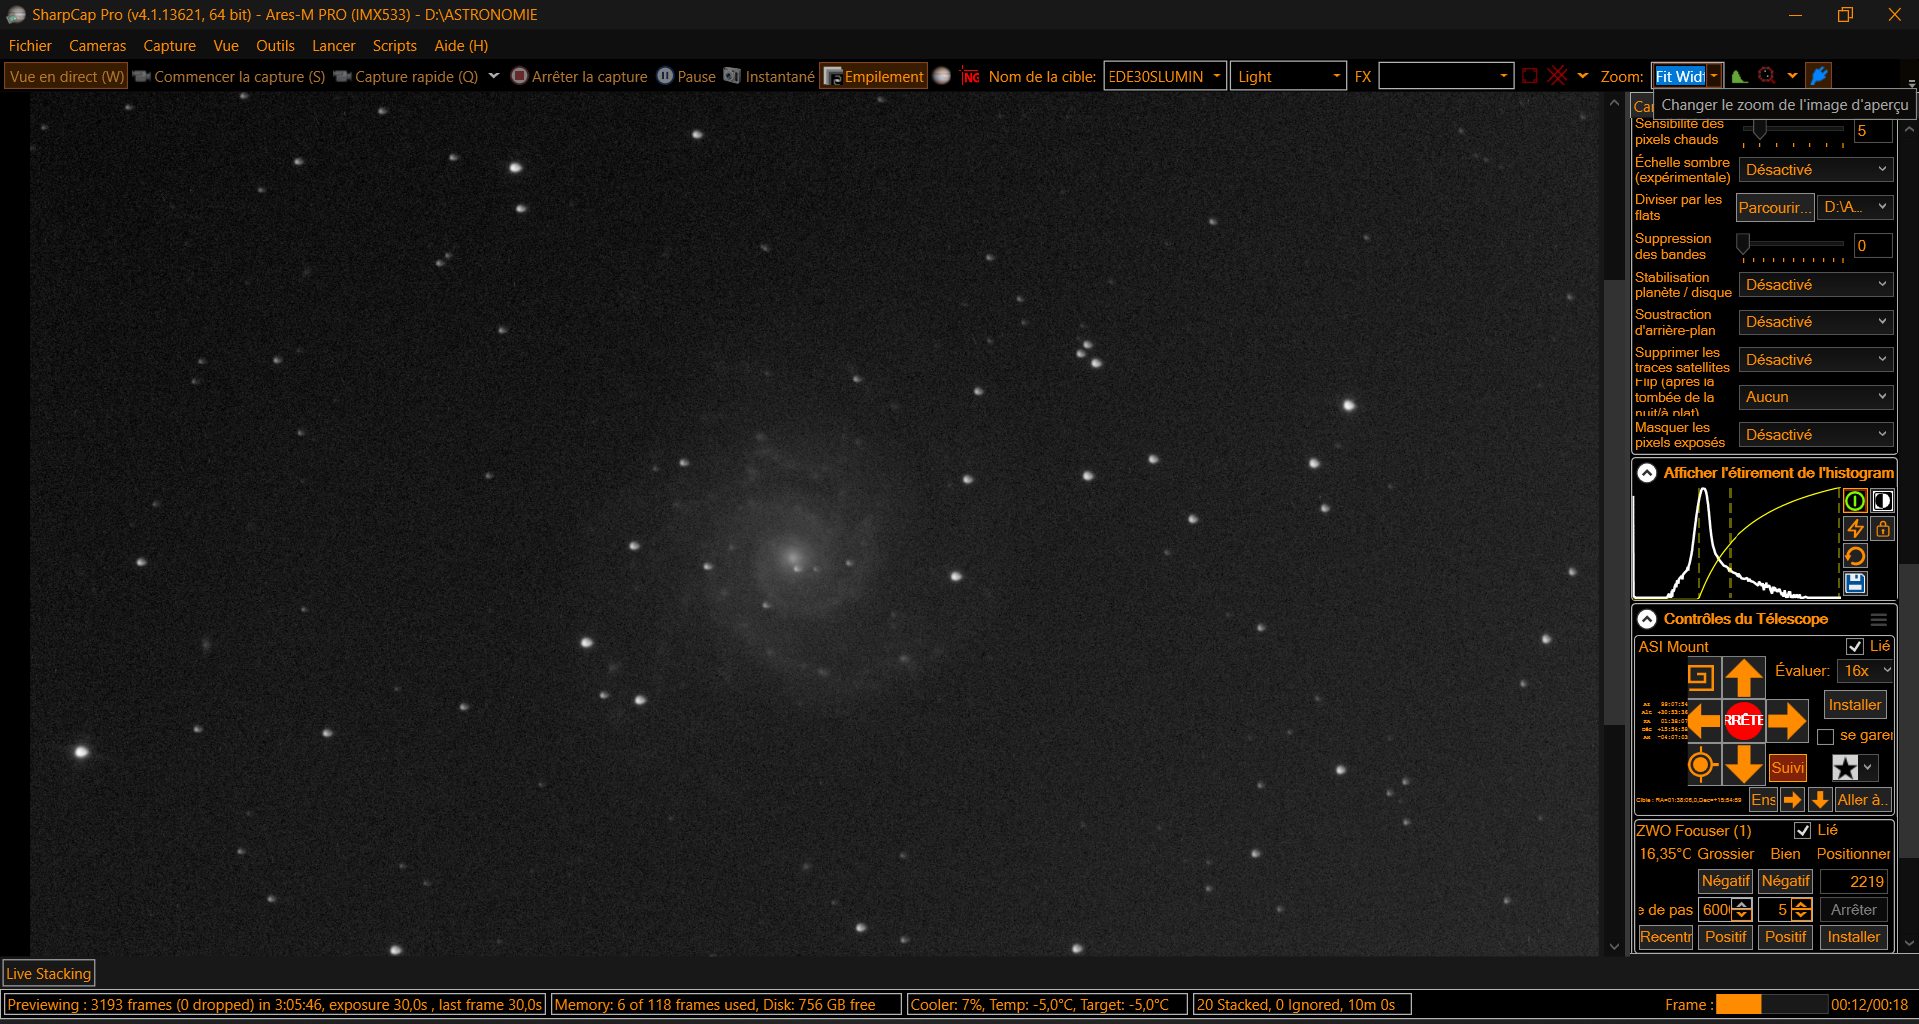Click the small right-arrow button beside Ens
1919x1024 pixels.
1792,800
